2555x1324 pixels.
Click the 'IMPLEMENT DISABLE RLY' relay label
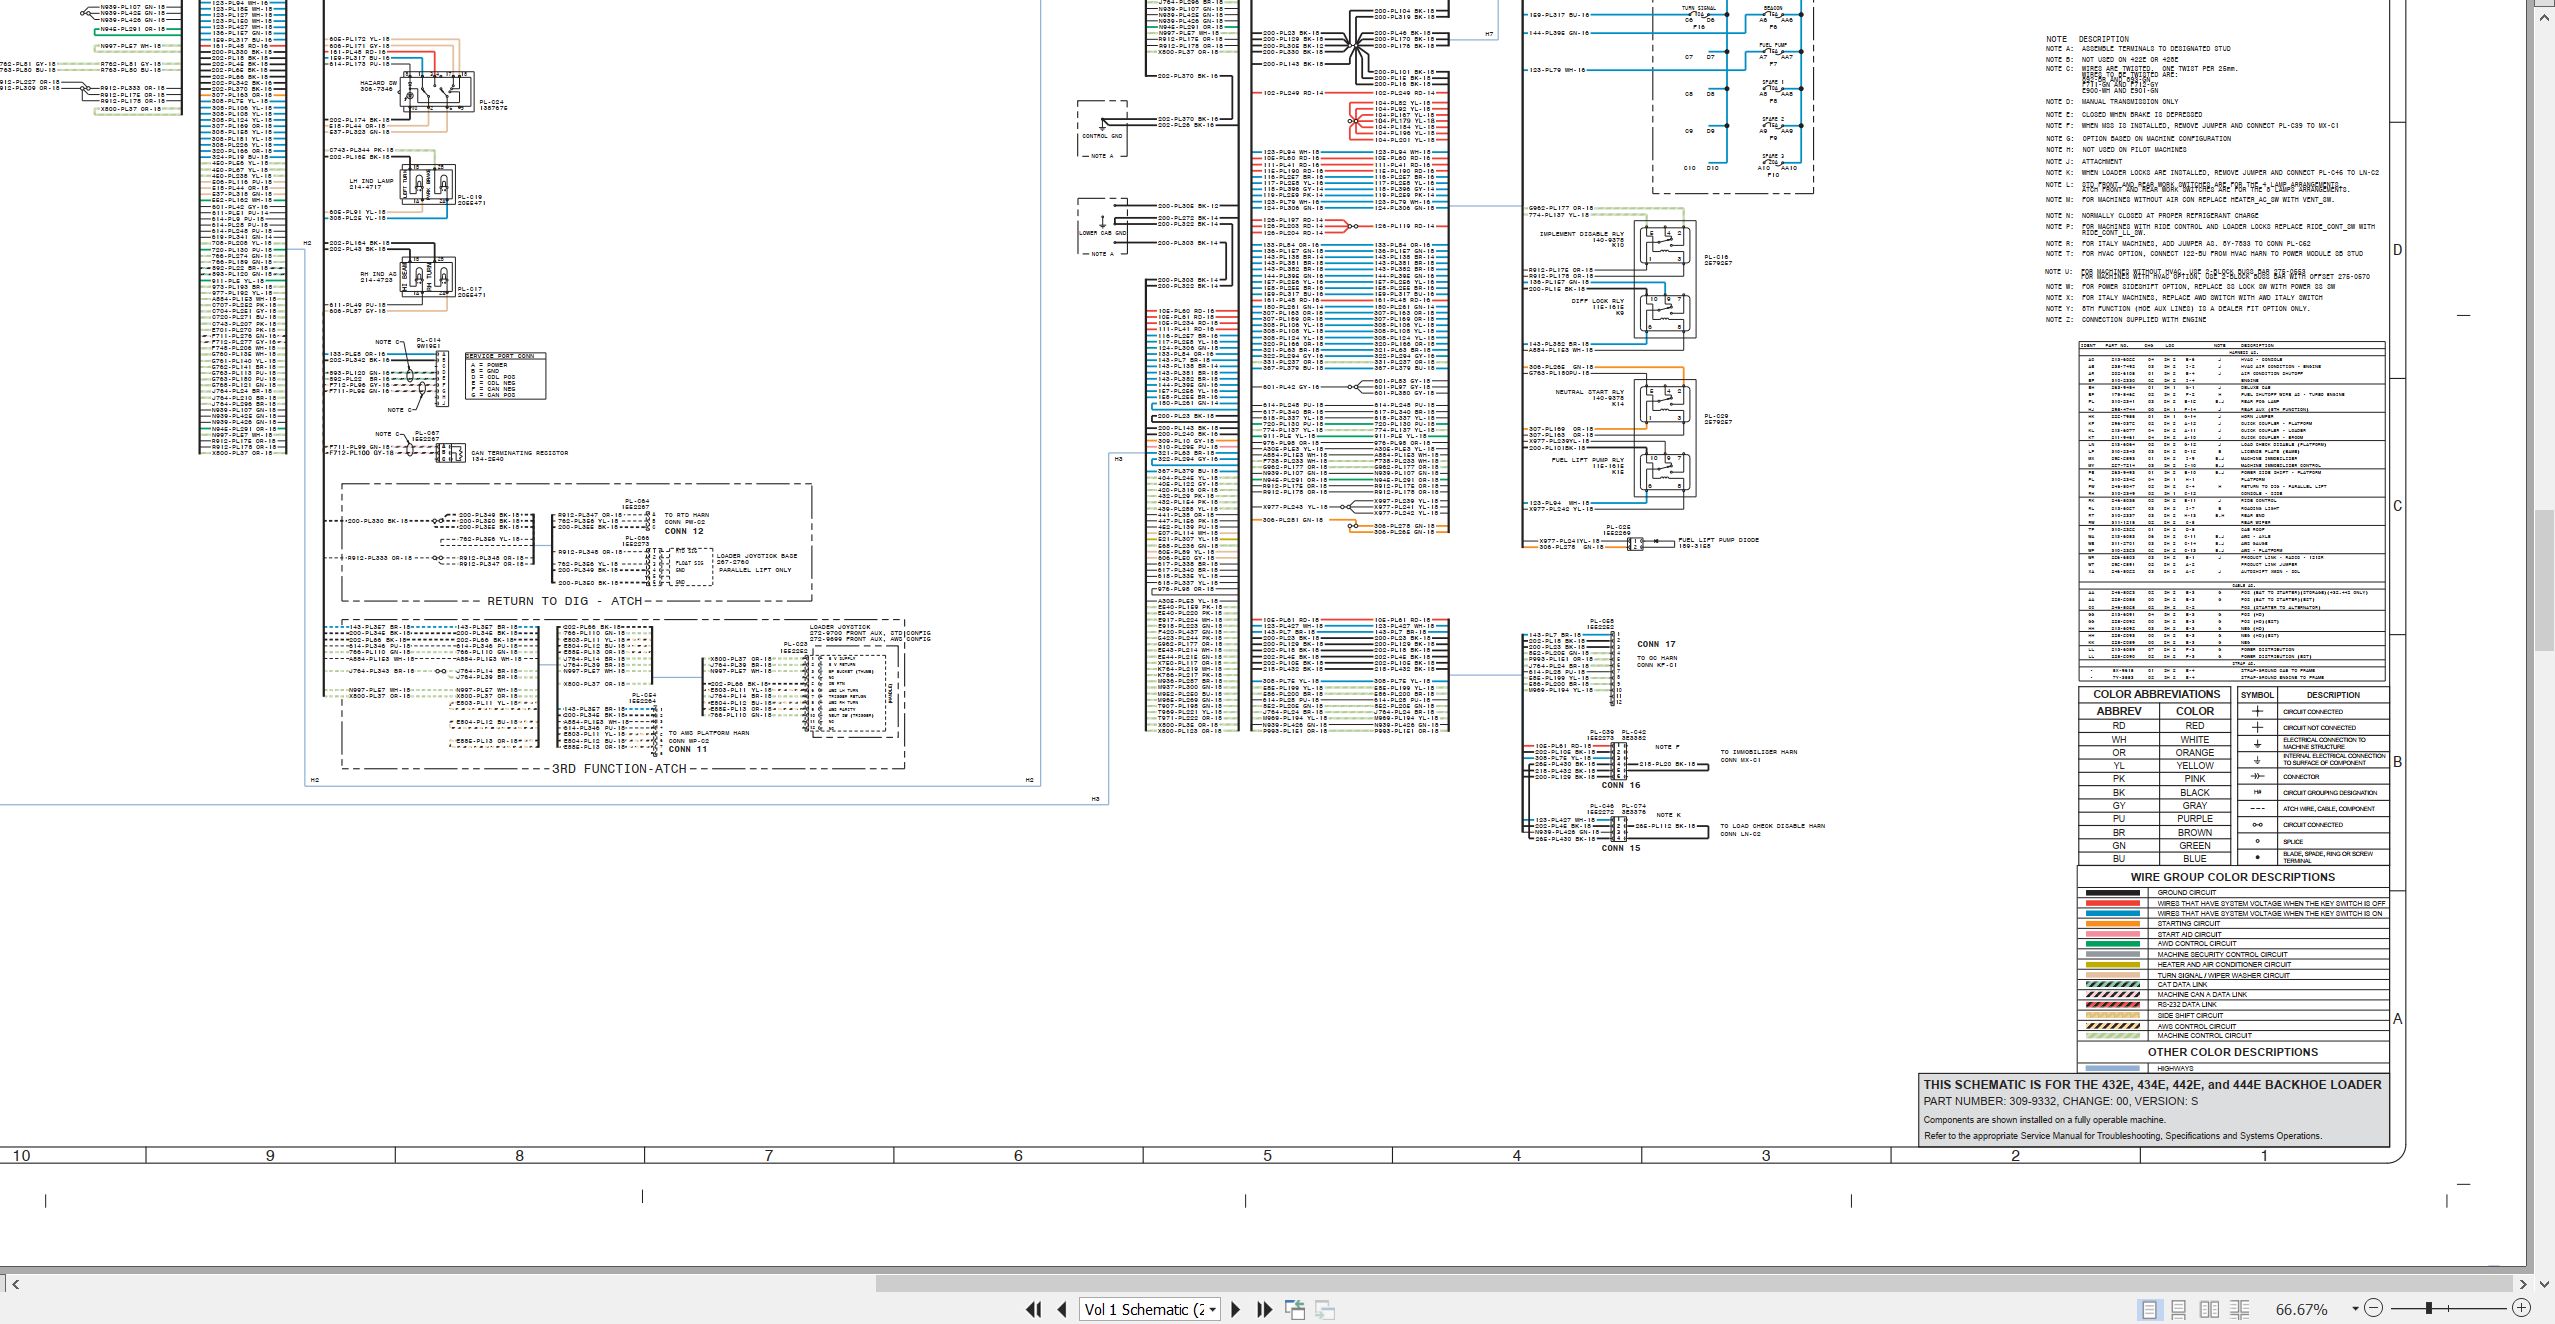pos(1581,234)
